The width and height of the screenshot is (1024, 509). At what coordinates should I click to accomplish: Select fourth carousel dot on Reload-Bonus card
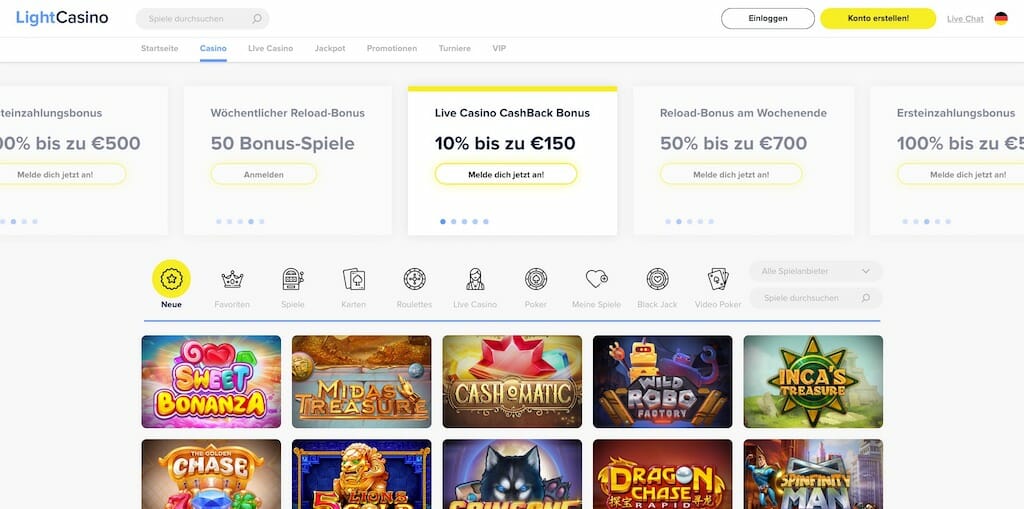pyautogui.click(x=251, y=222)
